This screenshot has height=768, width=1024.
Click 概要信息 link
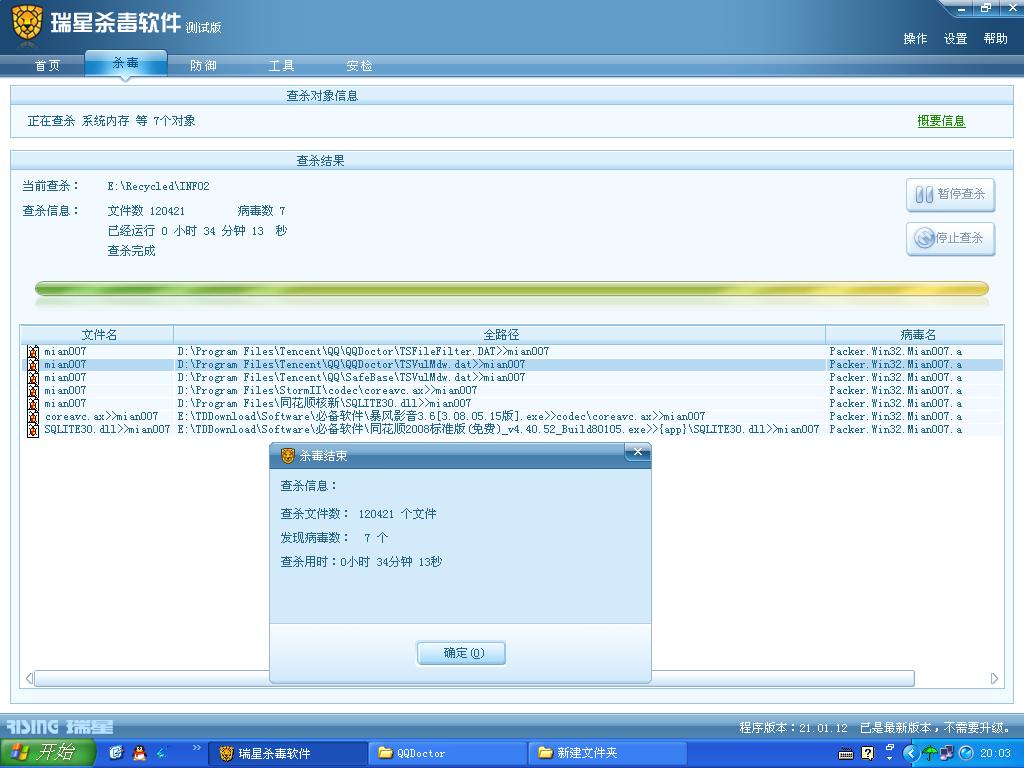[941, 121]
